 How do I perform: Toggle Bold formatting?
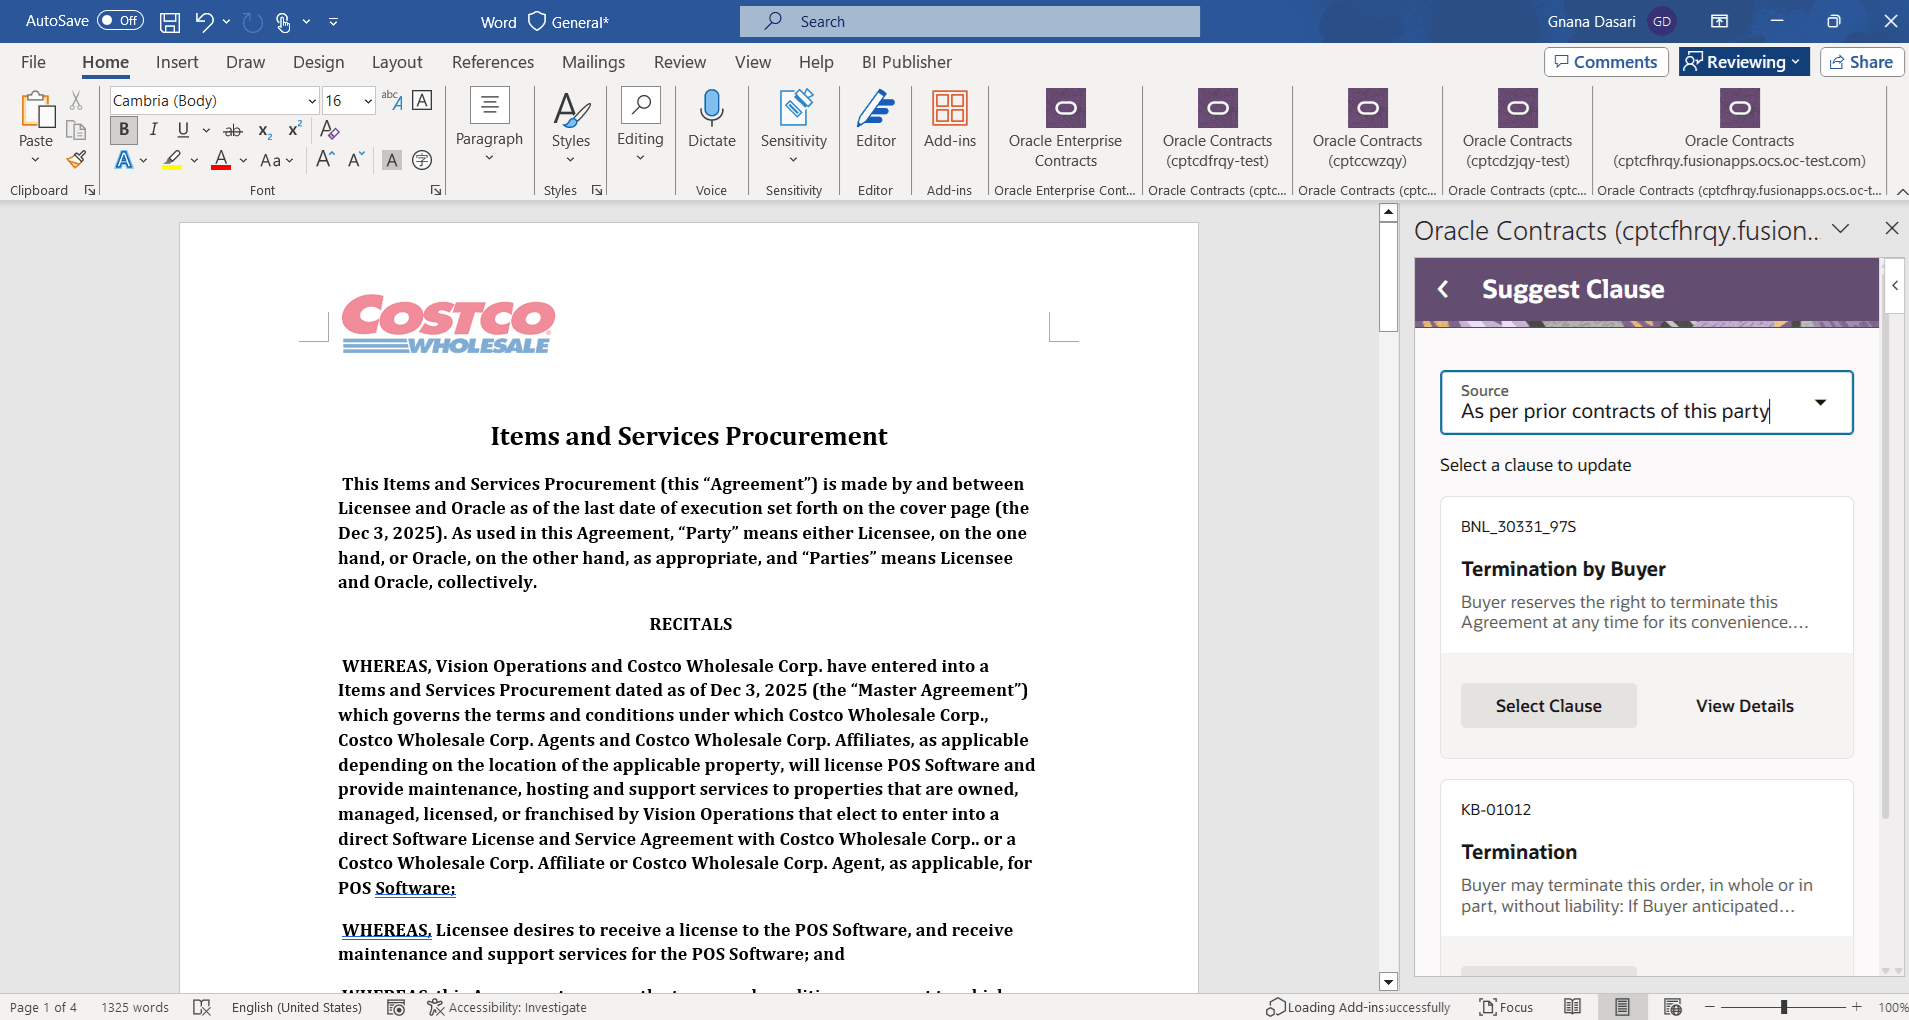tap(124, 130)
